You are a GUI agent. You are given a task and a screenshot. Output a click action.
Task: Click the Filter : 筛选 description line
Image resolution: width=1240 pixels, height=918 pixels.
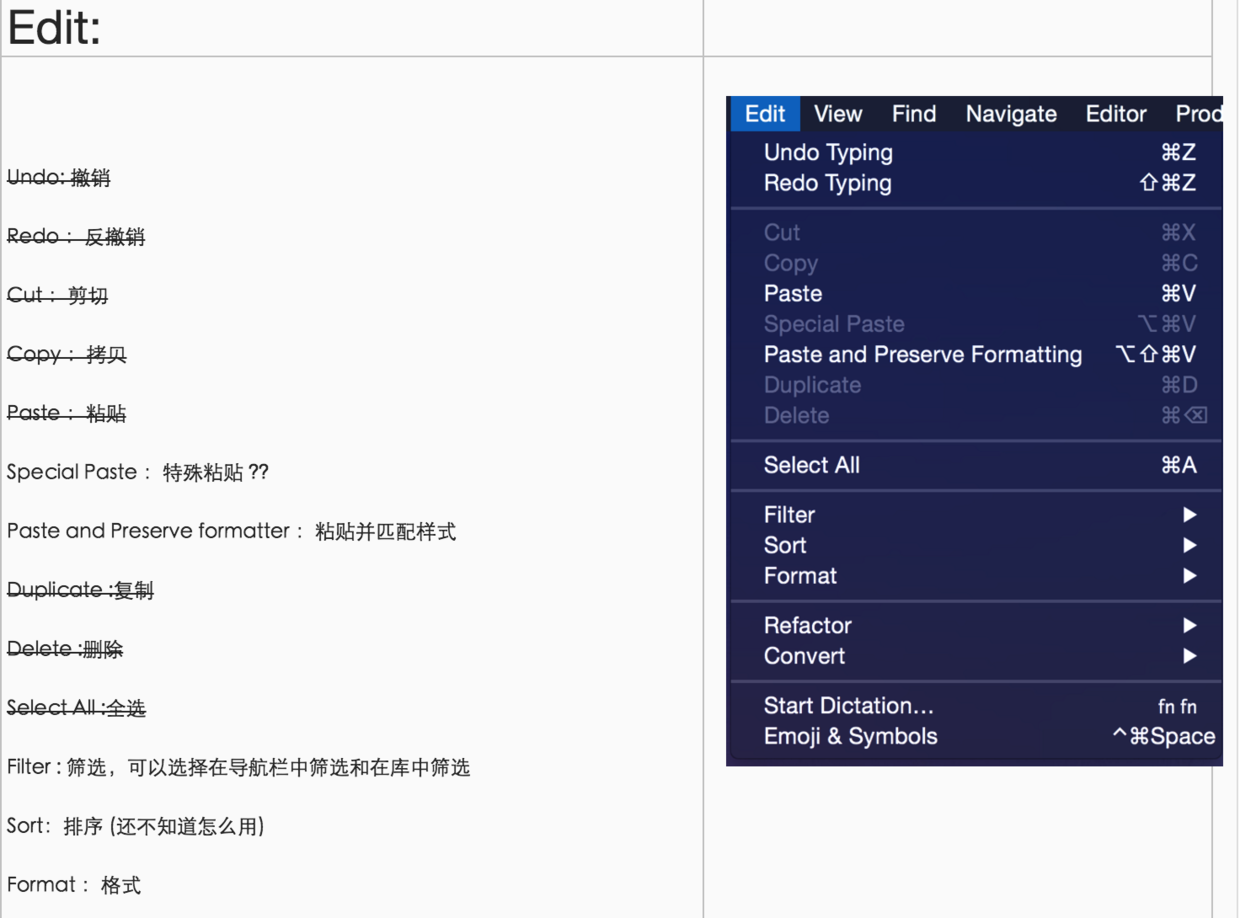click(x=238, y=767)
